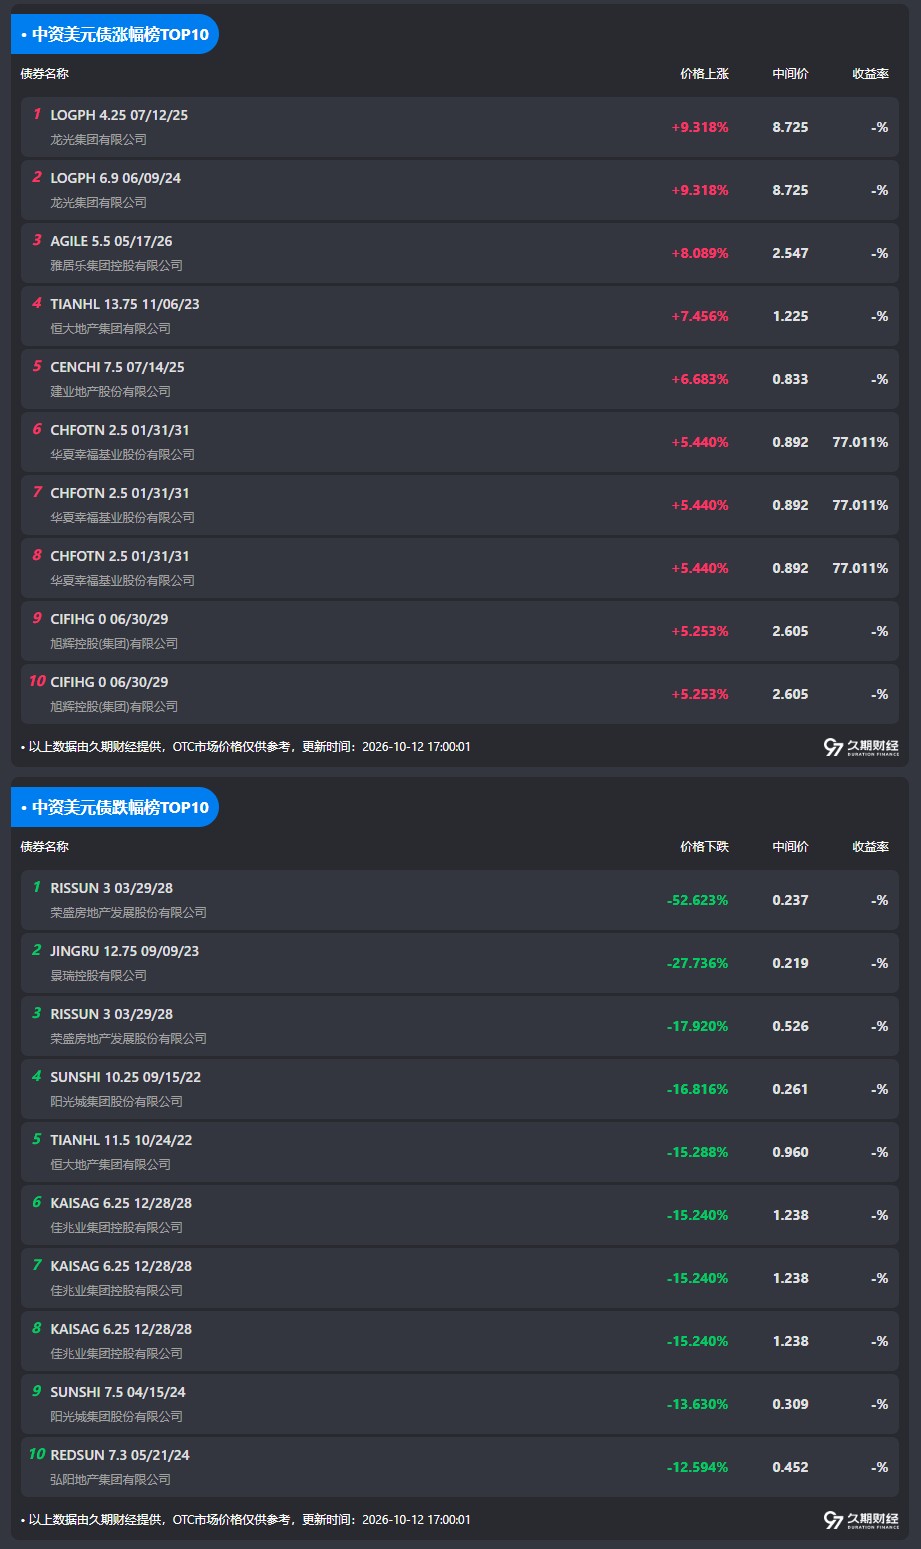Click issuer name 景瑞控股有限公司
The width and height of the screenshot is (921, 1549).
(99, 976)
